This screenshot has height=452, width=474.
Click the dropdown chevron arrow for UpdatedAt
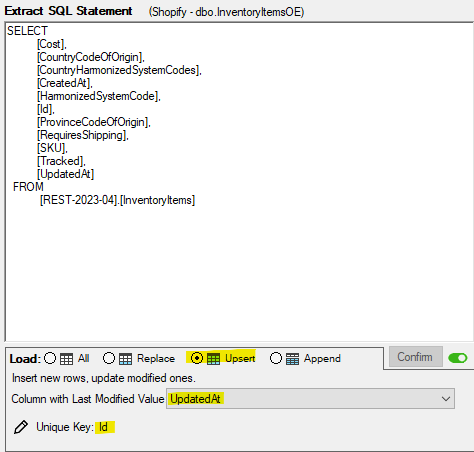coord(446,399)
